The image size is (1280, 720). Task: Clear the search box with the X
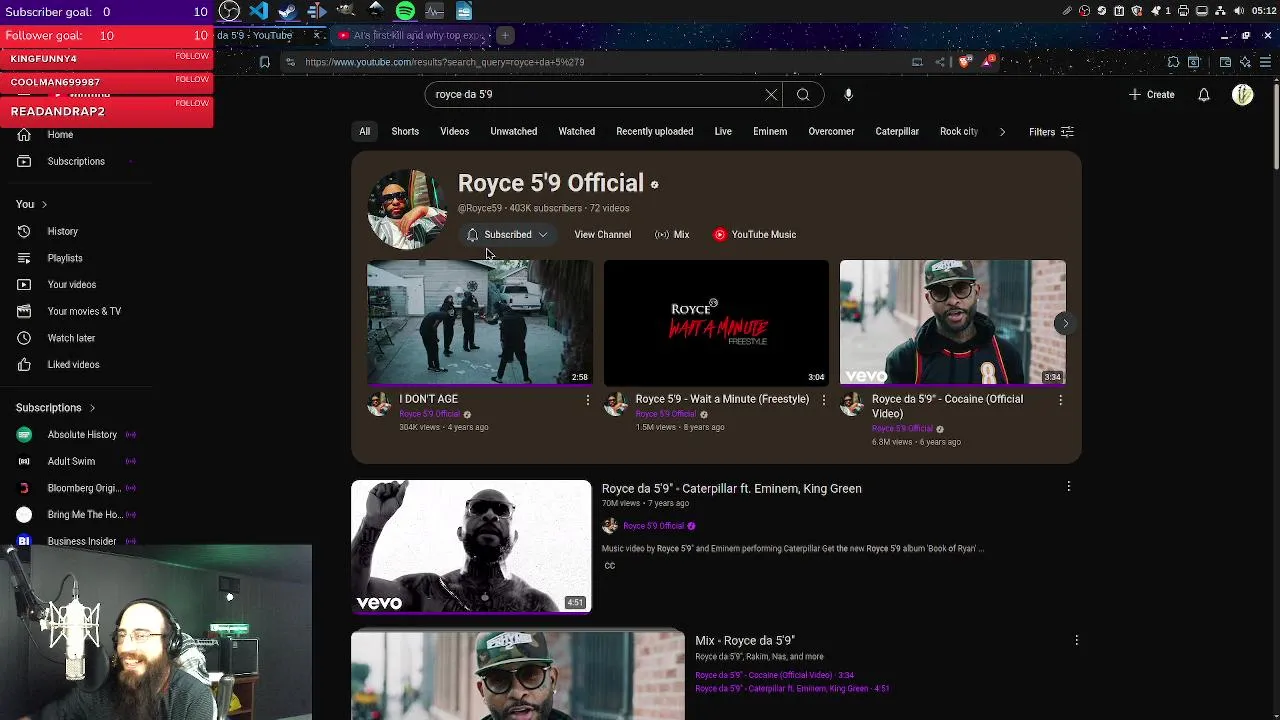(771, 95)
